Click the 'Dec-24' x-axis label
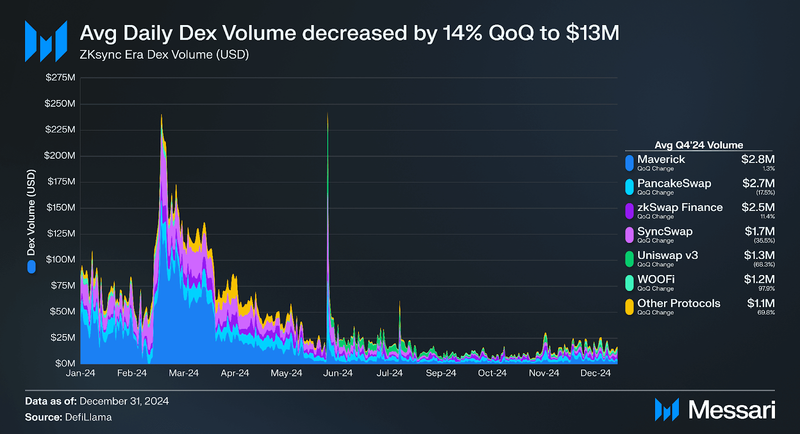This screenshot has height=434, width=800. click(x=595, y=373)
